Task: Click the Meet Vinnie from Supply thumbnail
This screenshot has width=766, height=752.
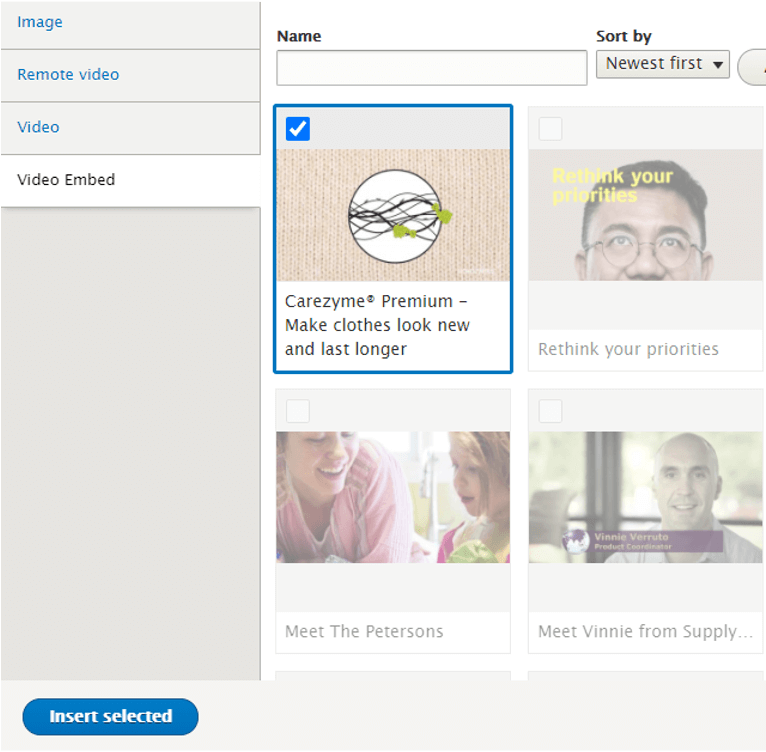Action: [645, 497]
